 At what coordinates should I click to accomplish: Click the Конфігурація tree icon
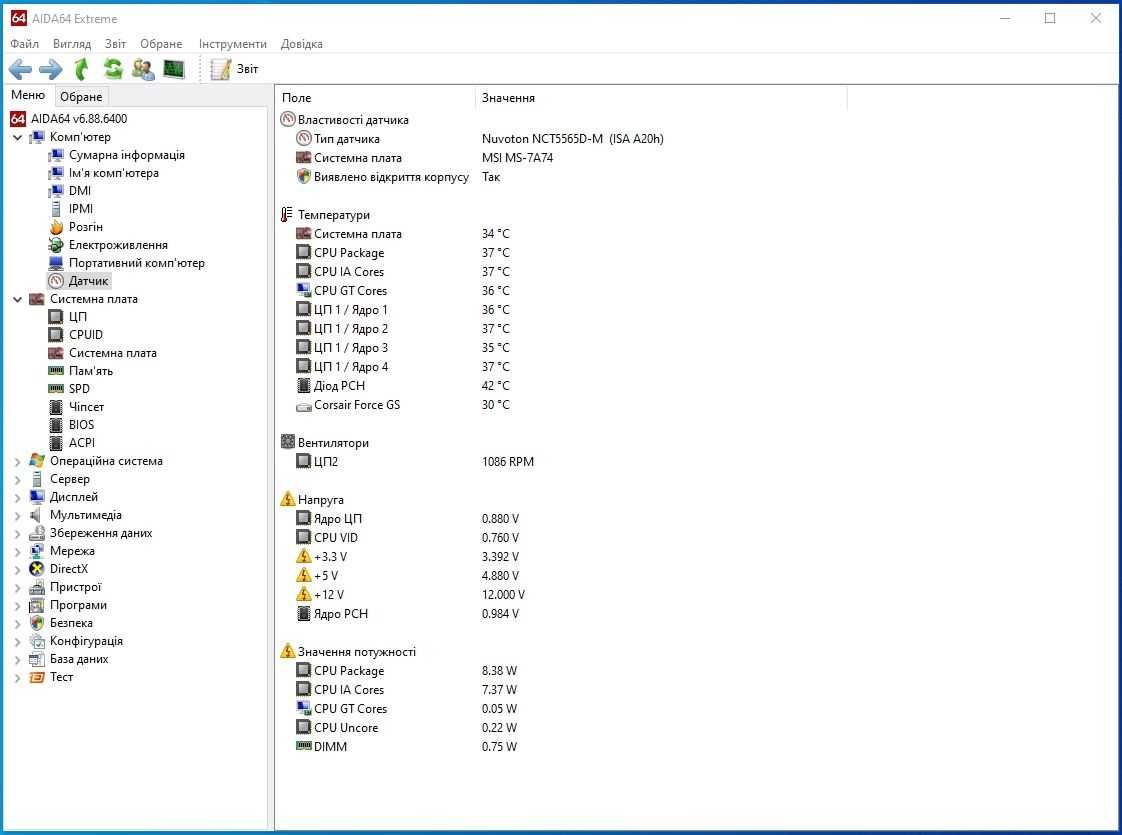36,641
